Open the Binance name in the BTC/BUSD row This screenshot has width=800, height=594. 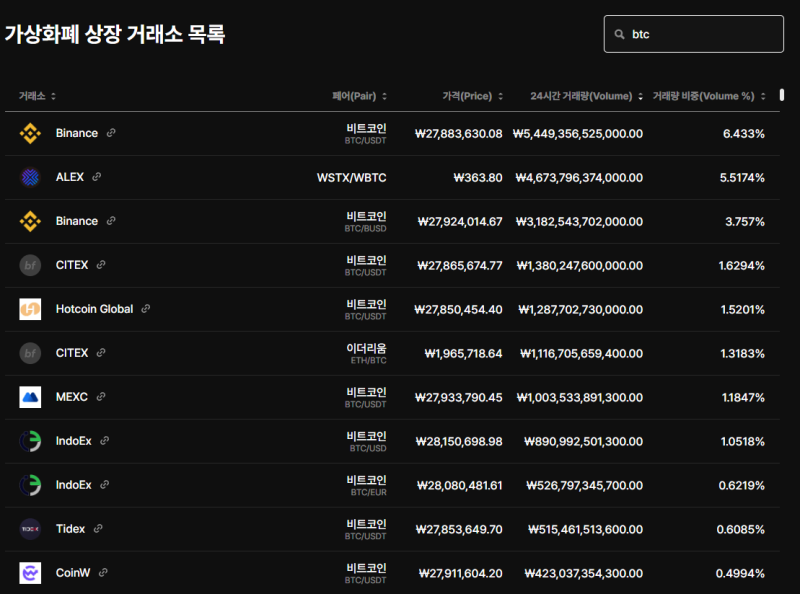click(x=77, y=221)
